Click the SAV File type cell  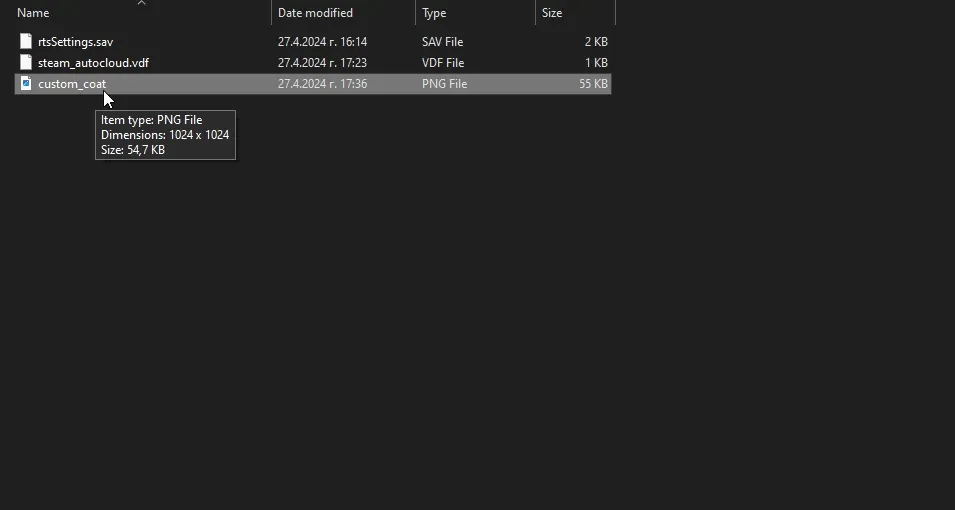click(442, 42)
